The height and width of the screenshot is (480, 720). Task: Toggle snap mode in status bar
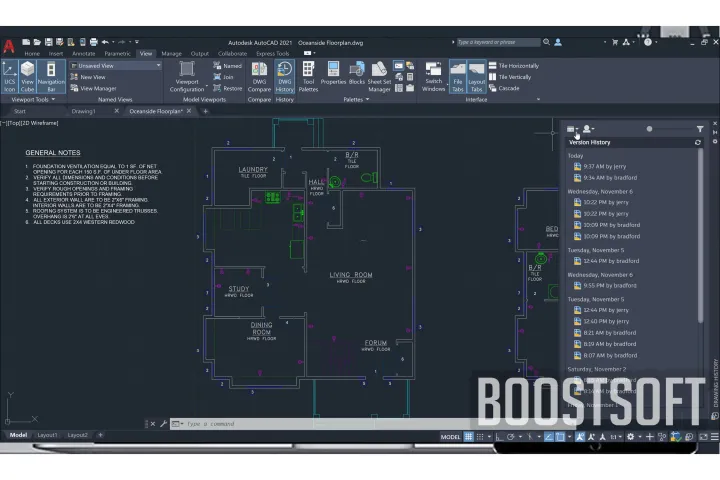pos(480,437)
